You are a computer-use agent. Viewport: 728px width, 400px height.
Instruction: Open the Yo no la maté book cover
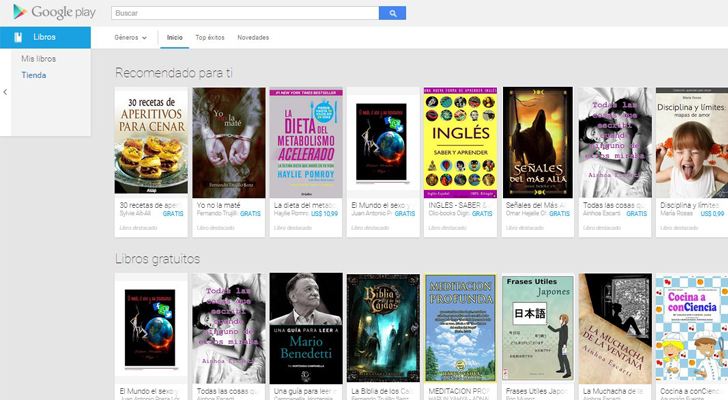(x=229, y=142)
